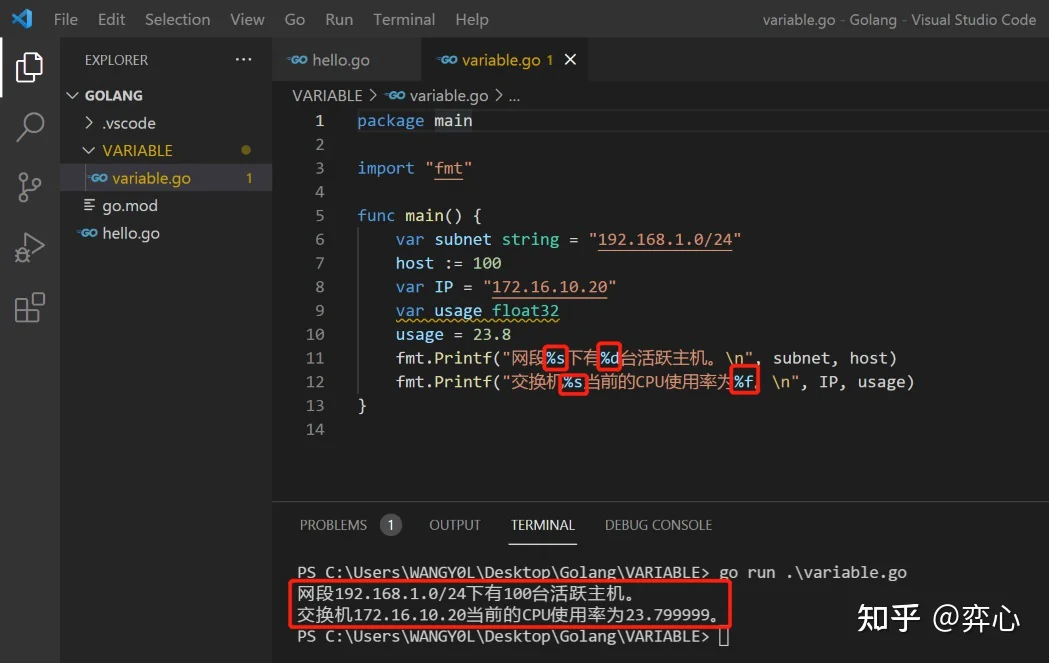This screenshot has height=663, width=1049.
Task: Select variable.go in the explorer tree
Action: pos(166,178)
